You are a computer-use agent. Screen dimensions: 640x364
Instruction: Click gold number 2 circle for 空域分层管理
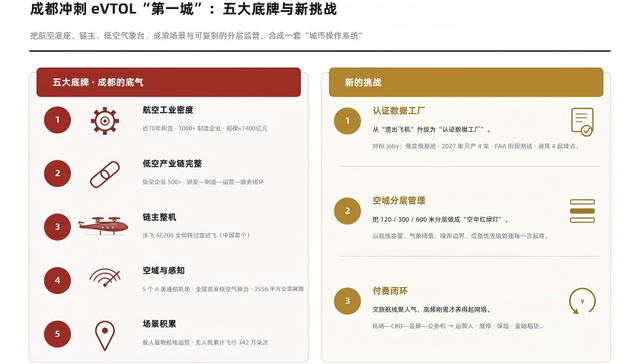tap(347, 211)
